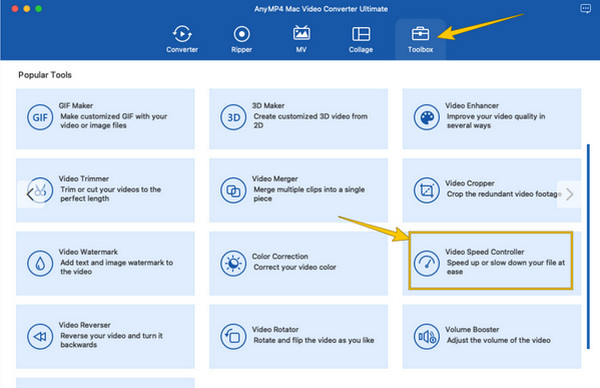Click the Video Rotator icon

[233, 336]
